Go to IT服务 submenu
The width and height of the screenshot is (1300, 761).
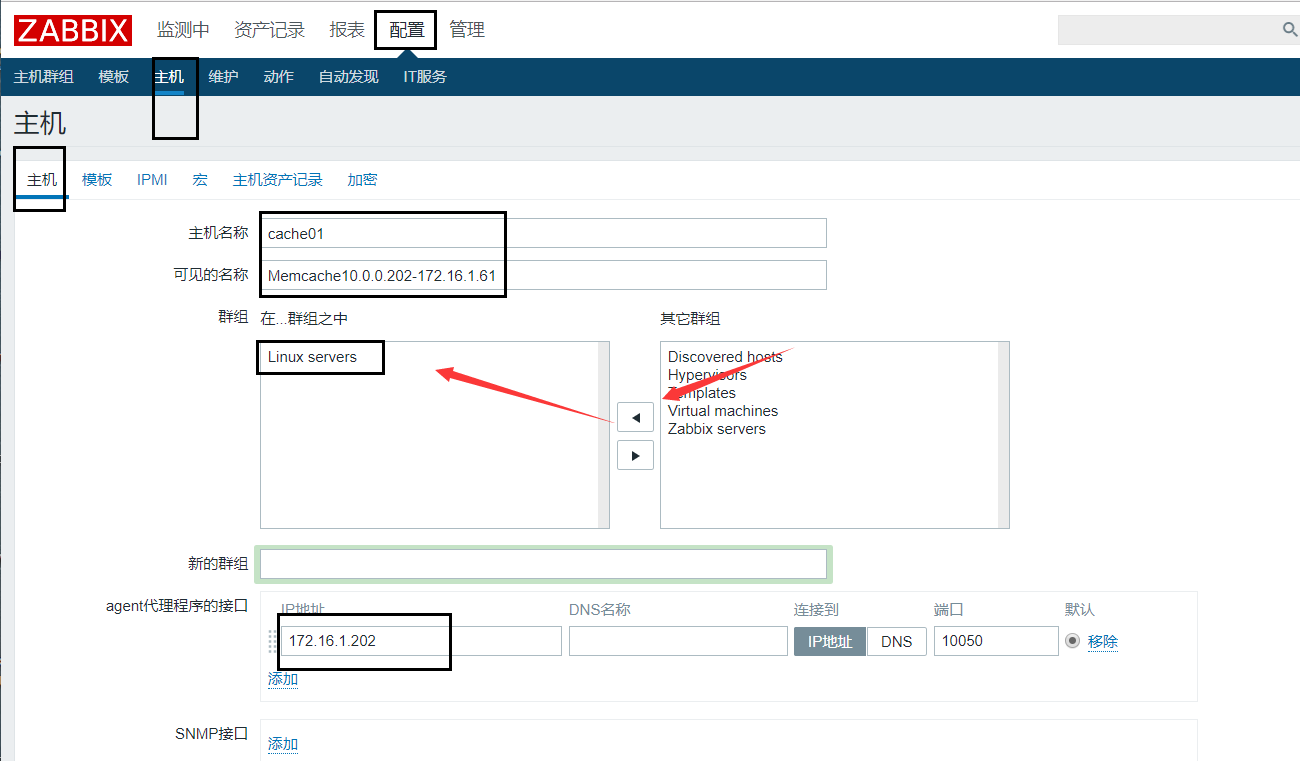425,77
